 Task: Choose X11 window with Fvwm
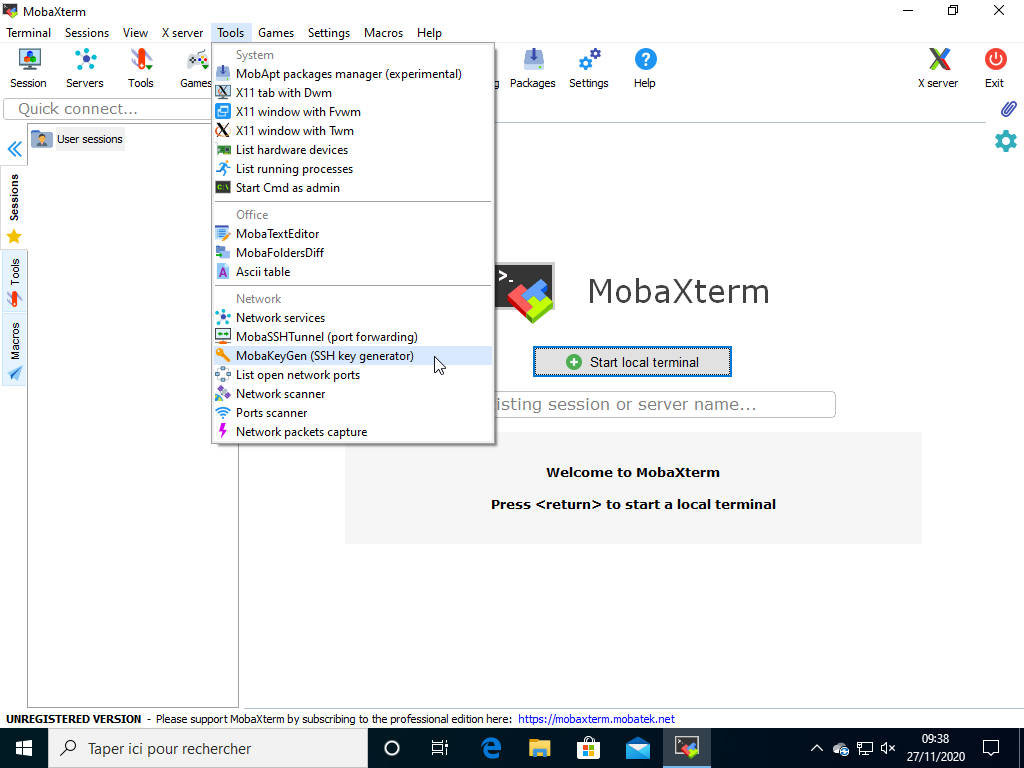point(353,112)
